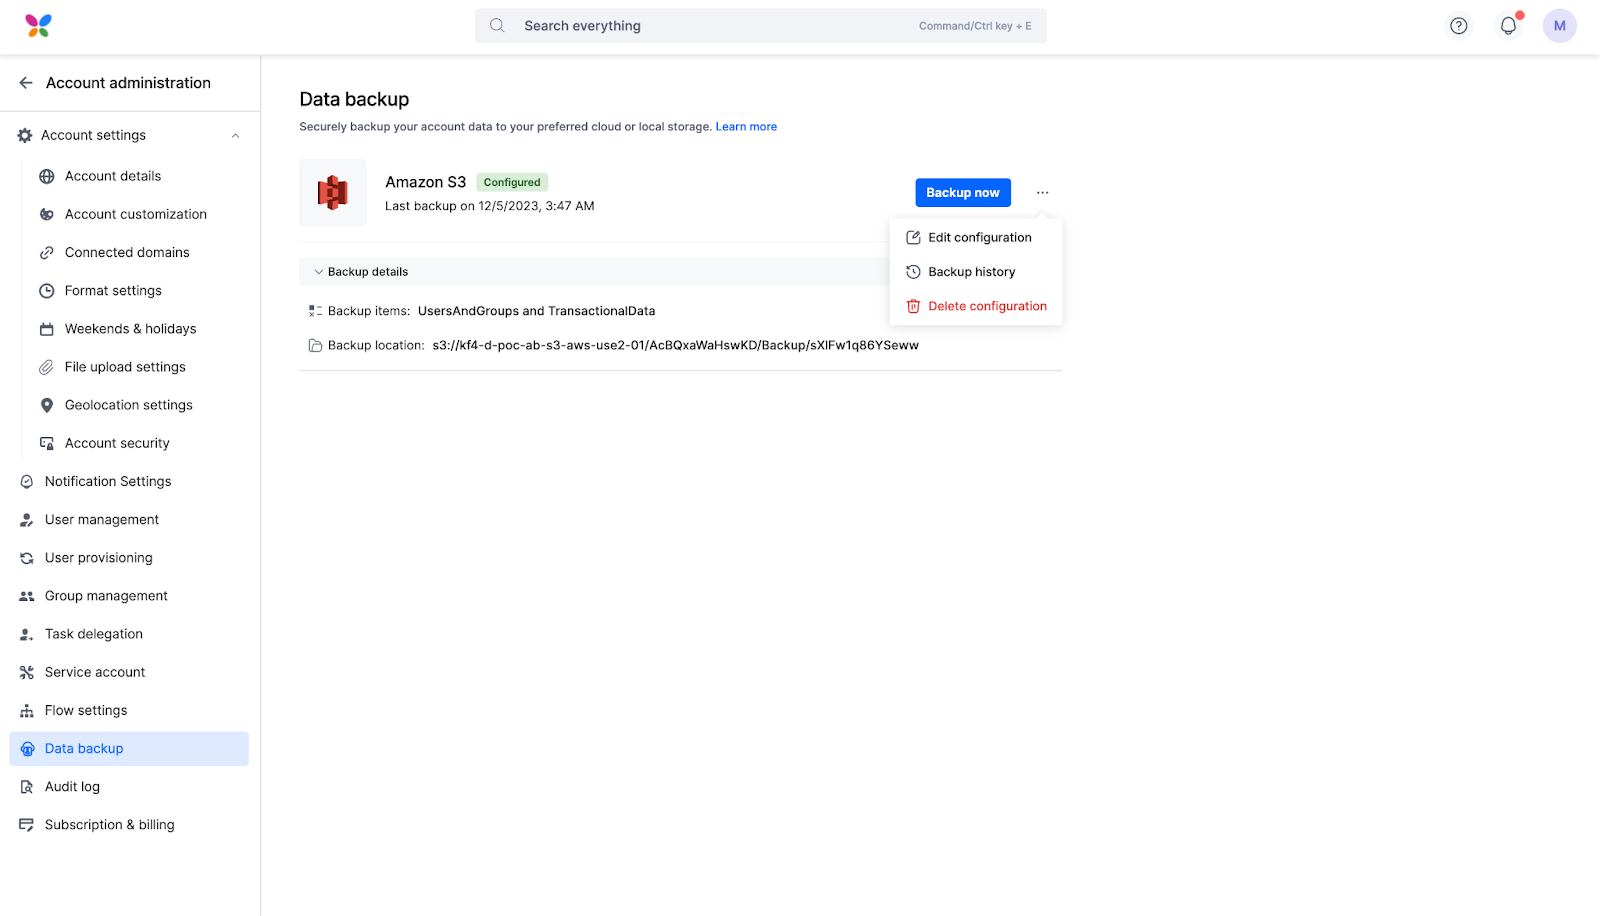Toggle the three-dot more options menu
This screenshot has height=916, width=1600.
pyautogui.click(x=1042, y=193)
